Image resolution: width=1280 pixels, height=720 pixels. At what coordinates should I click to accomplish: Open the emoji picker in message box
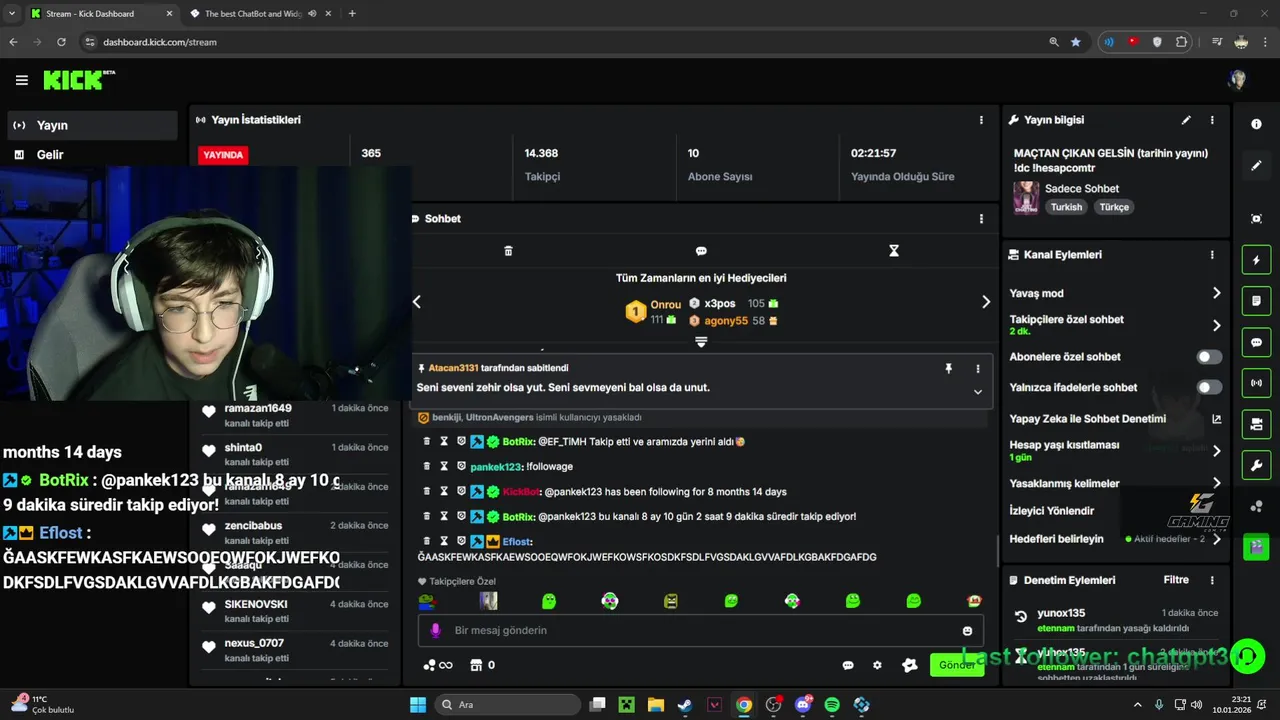[967, 631]
